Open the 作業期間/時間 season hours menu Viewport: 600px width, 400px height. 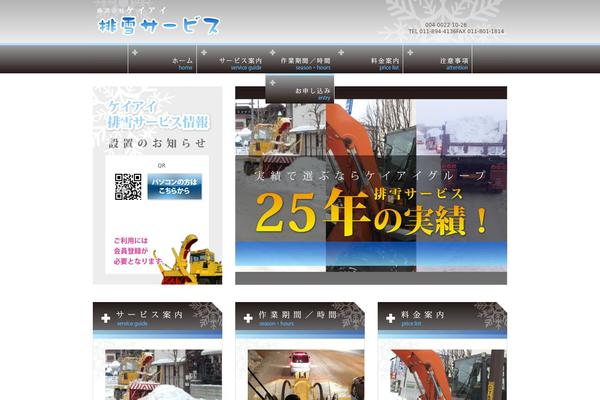[x=300, y=59]
